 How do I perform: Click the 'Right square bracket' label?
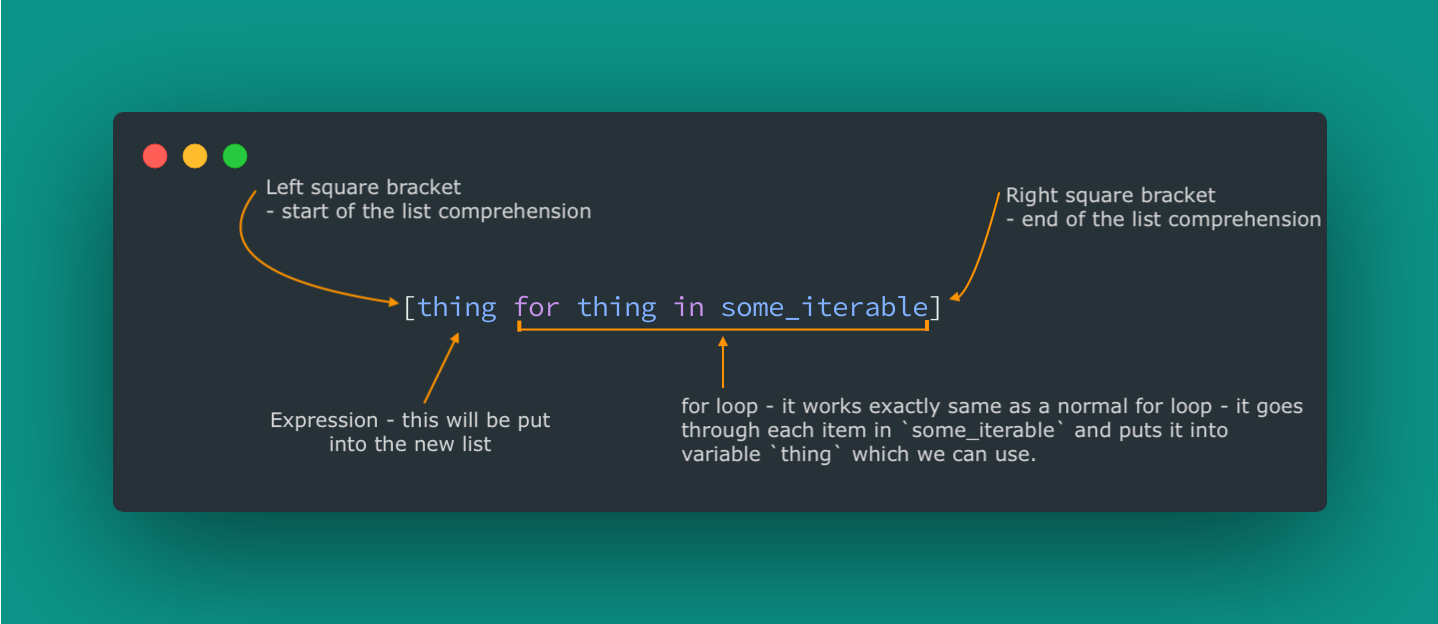pyautogui.click(x=1110, y=195)
